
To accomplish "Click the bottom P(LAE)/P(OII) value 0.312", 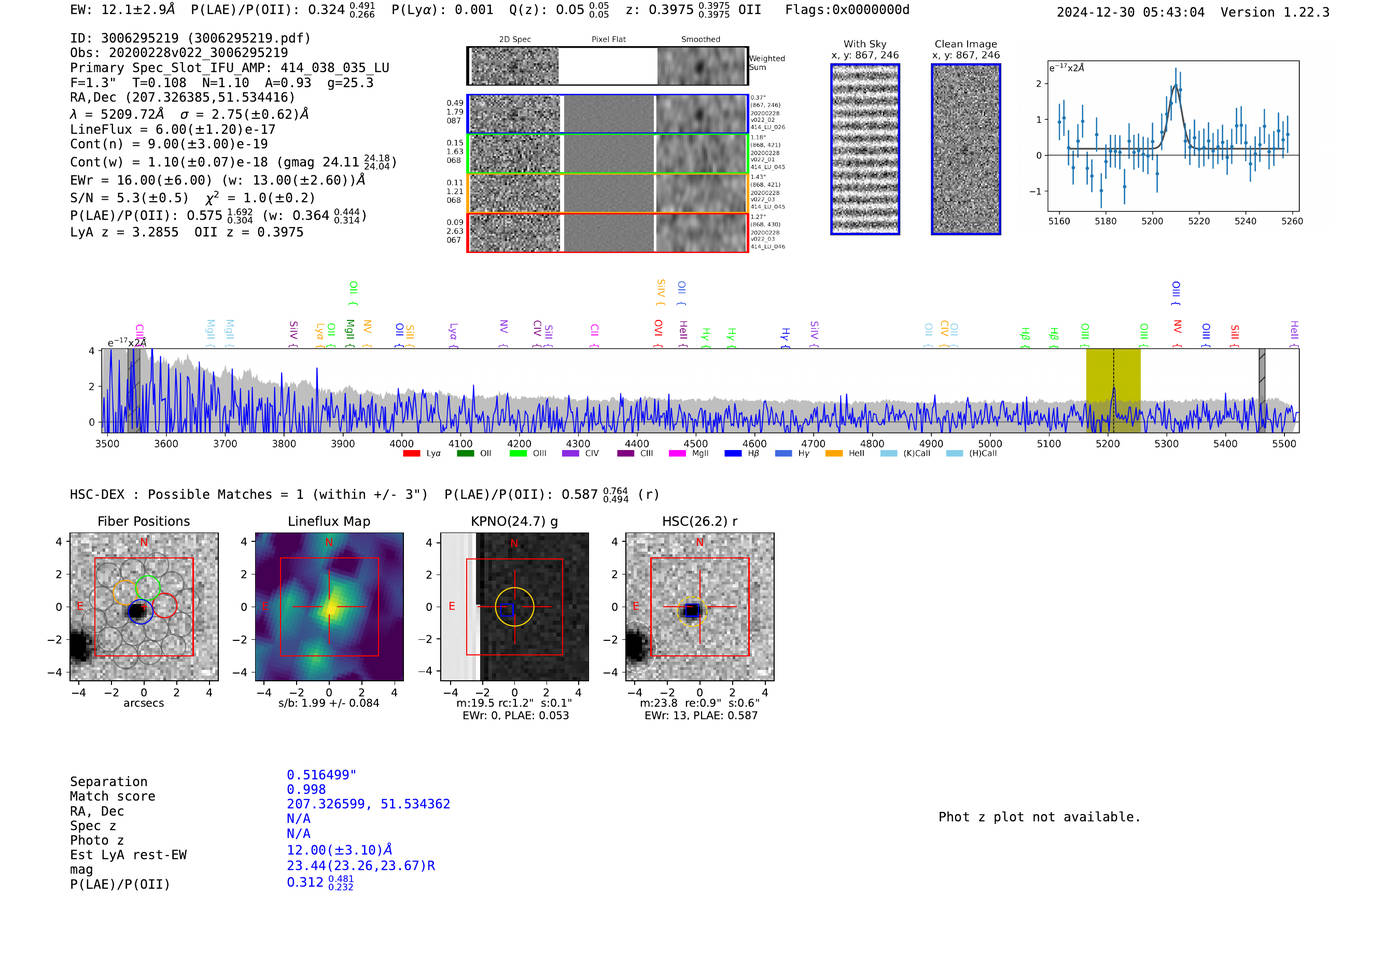I will (305, 883).
